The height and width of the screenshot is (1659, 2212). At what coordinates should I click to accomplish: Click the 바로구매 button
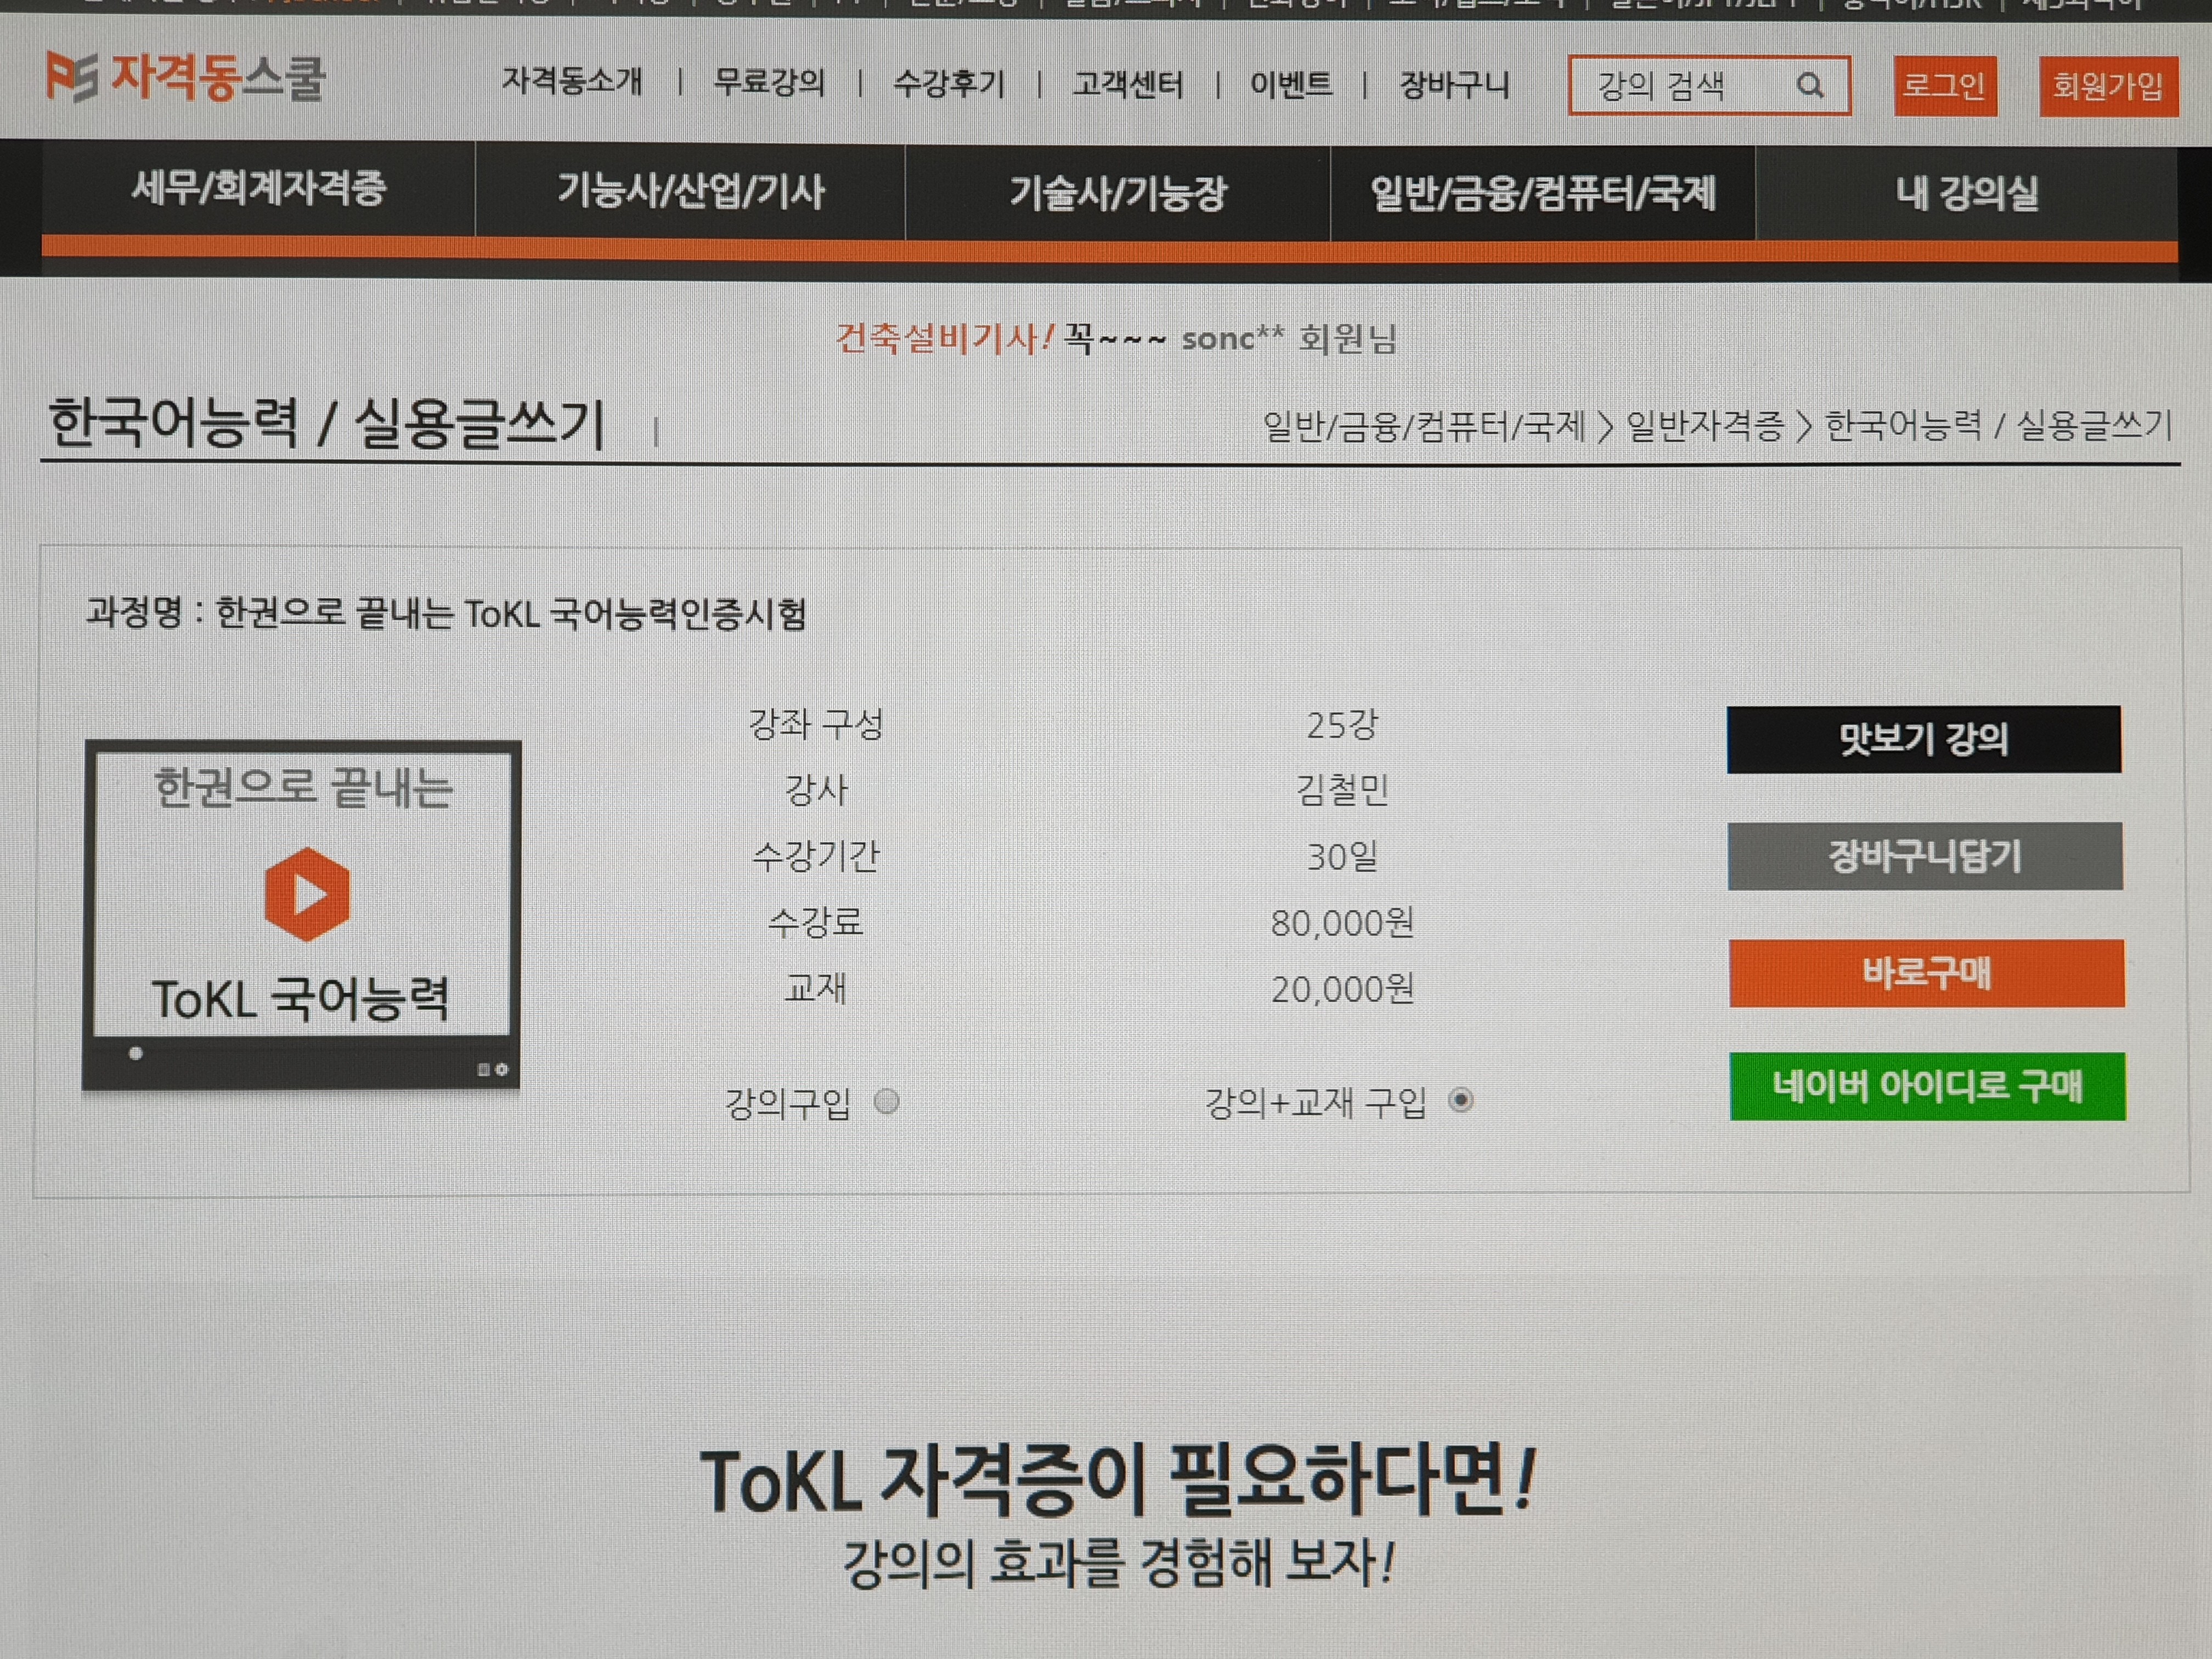tap(1926, 973)
